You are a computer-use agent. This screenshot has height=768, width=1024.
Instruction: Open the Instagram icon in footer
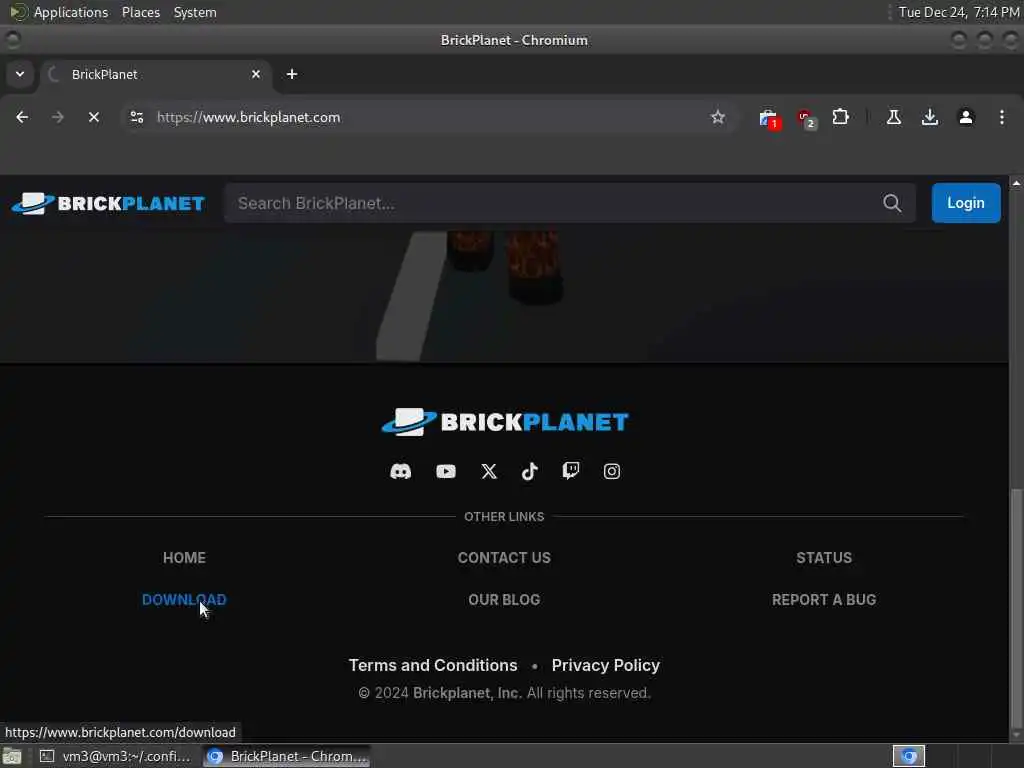pos(612,472)
